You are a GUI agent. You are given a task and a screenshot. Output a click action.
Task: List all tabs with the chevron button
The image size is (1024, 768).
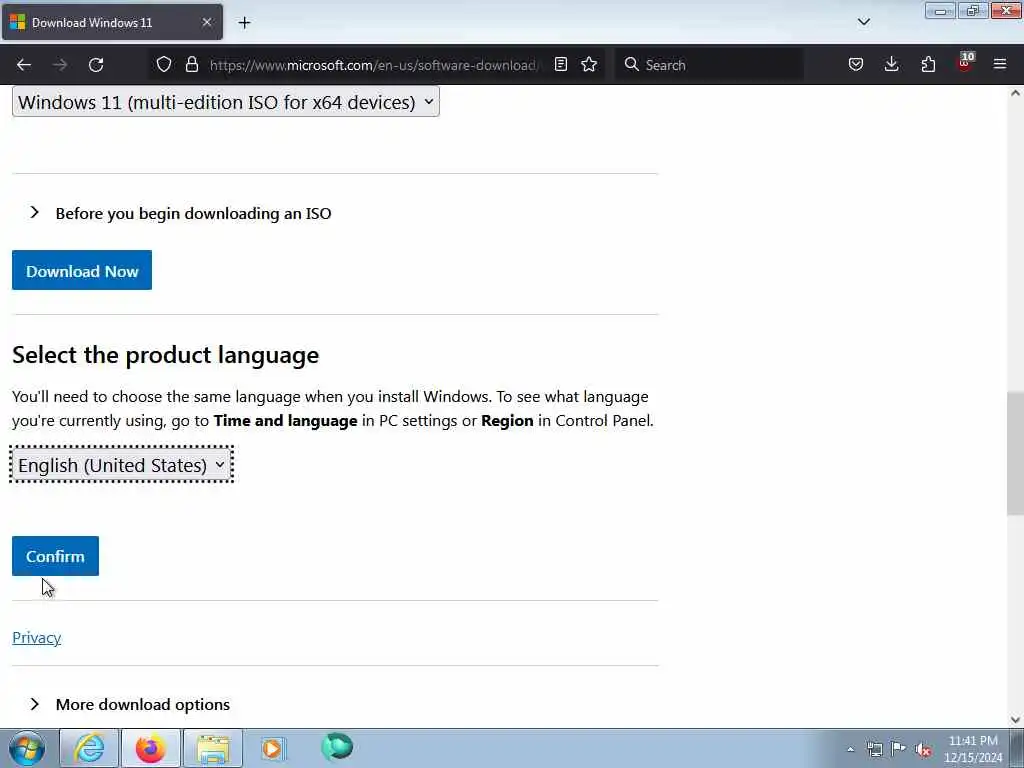coord(863,22)
